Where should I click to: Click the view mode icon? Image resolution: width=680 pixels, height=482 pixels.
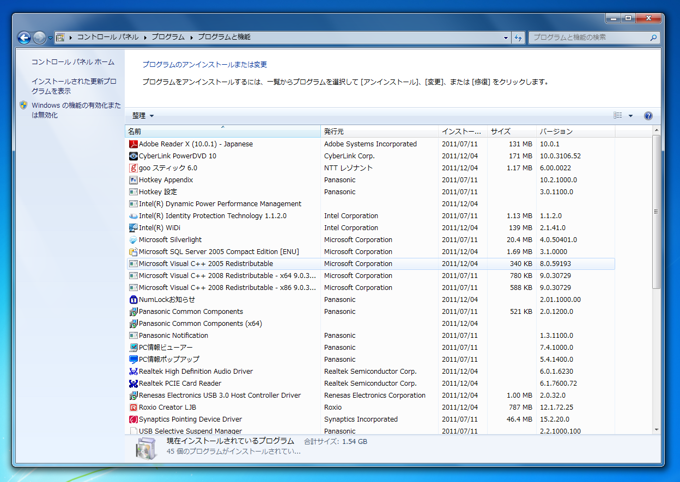(618, 115)
